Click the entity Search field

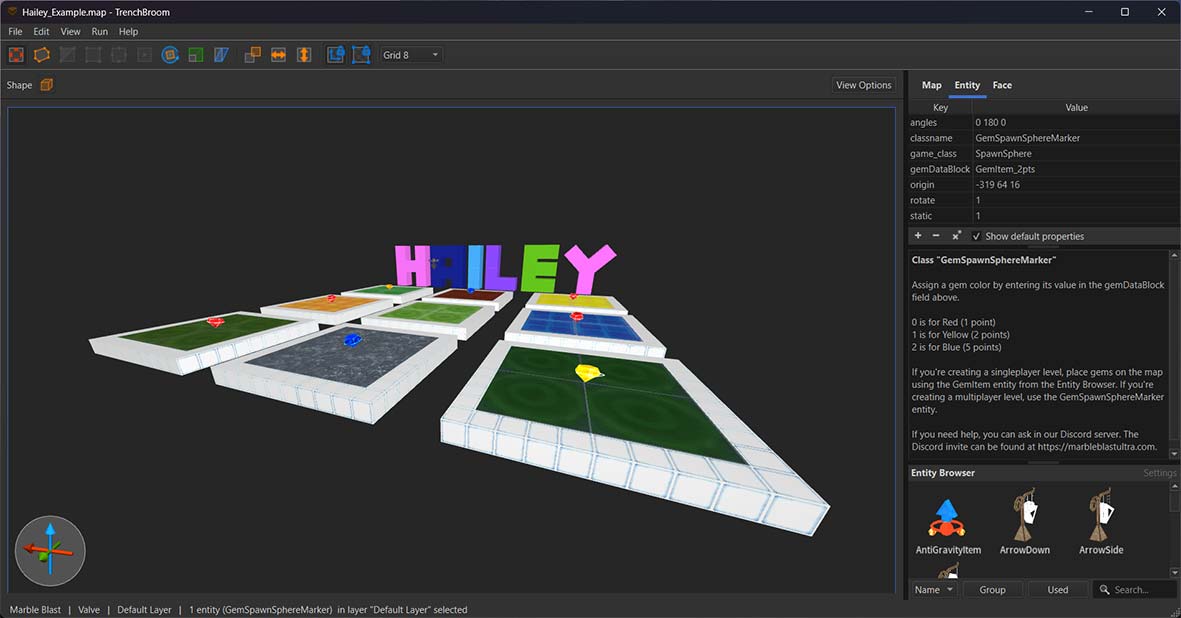coord(1135,589)
